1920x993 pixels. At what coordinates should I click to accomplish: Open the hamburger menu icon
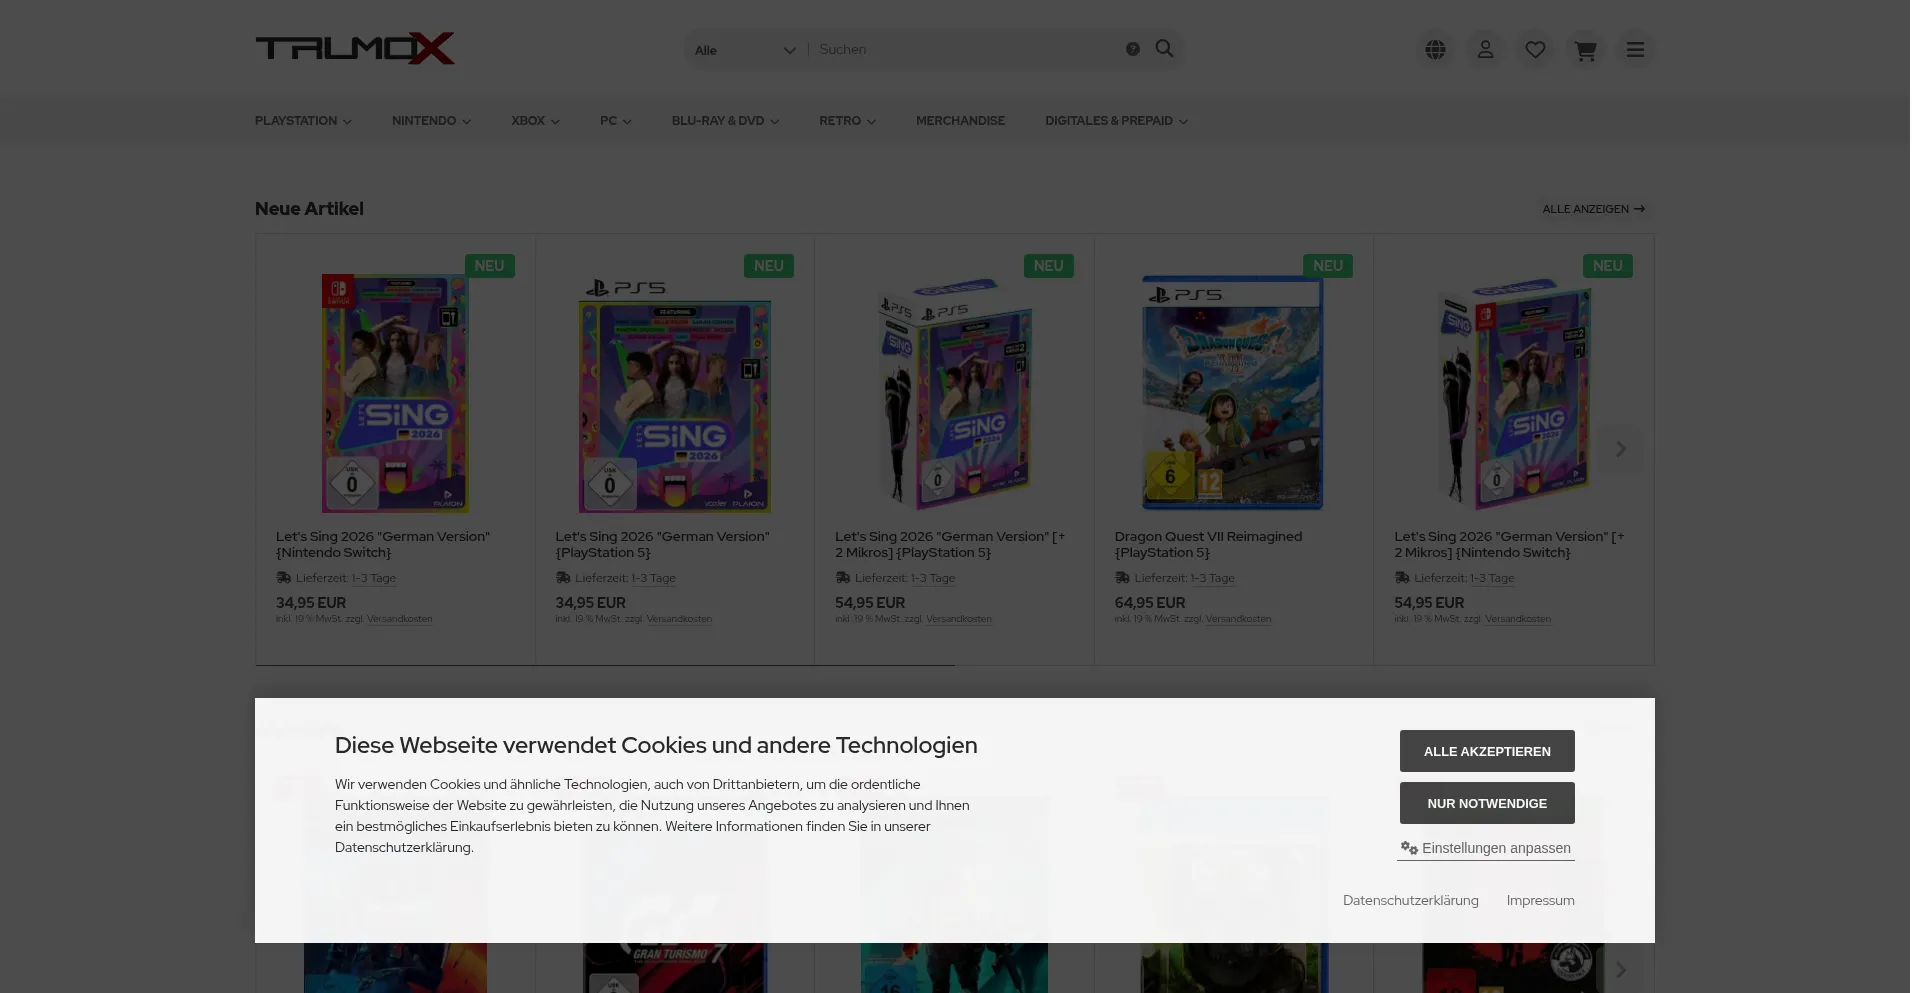click(x=1635, y=50)
